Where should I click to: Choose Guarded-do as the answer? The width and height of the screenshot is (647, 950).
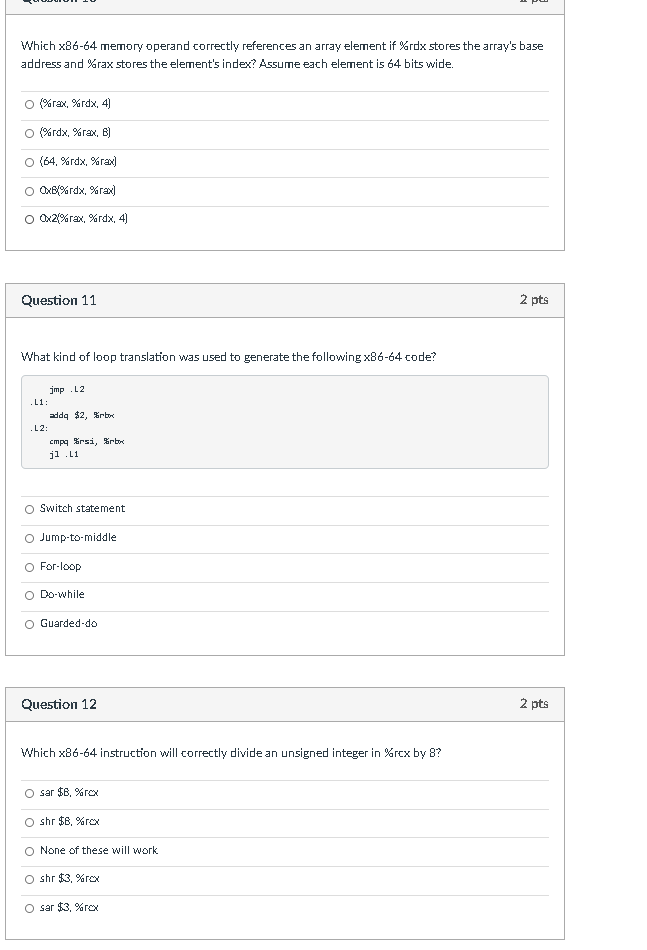[x=30, y=624]
